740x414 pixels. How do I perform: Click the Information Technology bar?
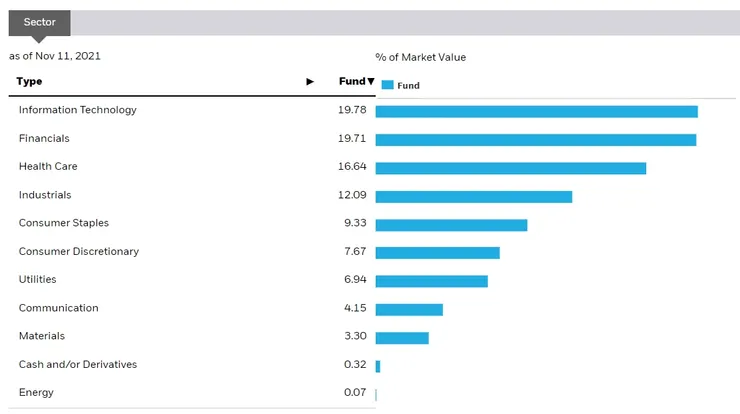[536, 111]
